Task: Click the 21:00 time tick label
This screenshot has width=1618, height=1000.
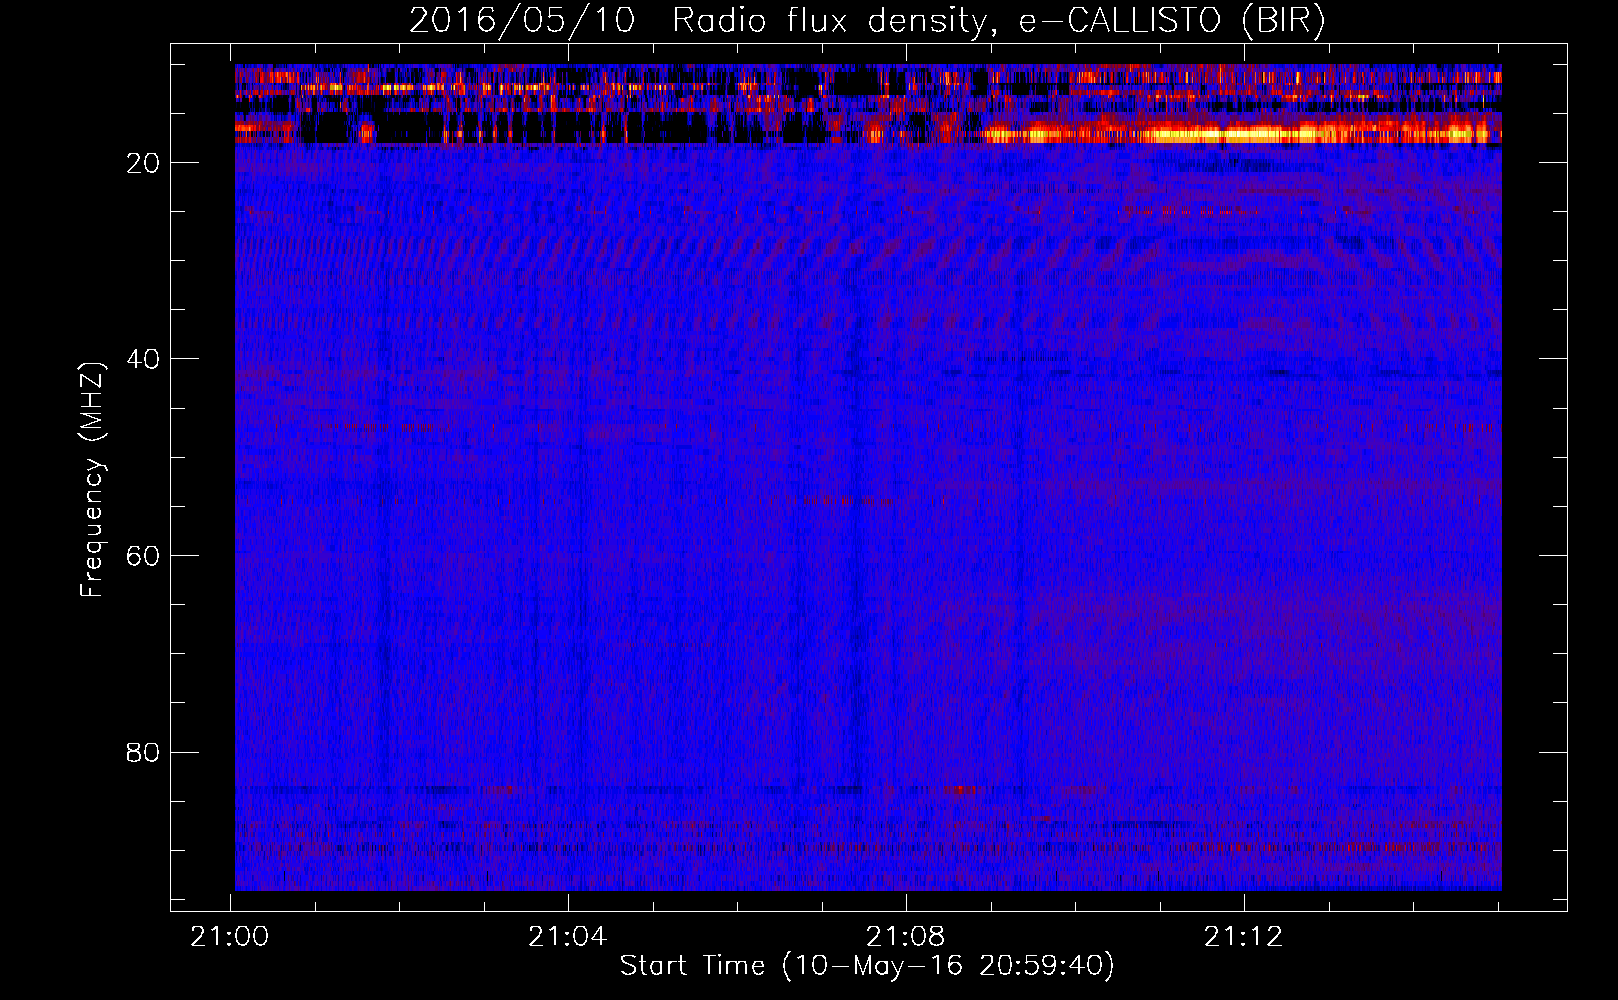Action: (230, 937)
